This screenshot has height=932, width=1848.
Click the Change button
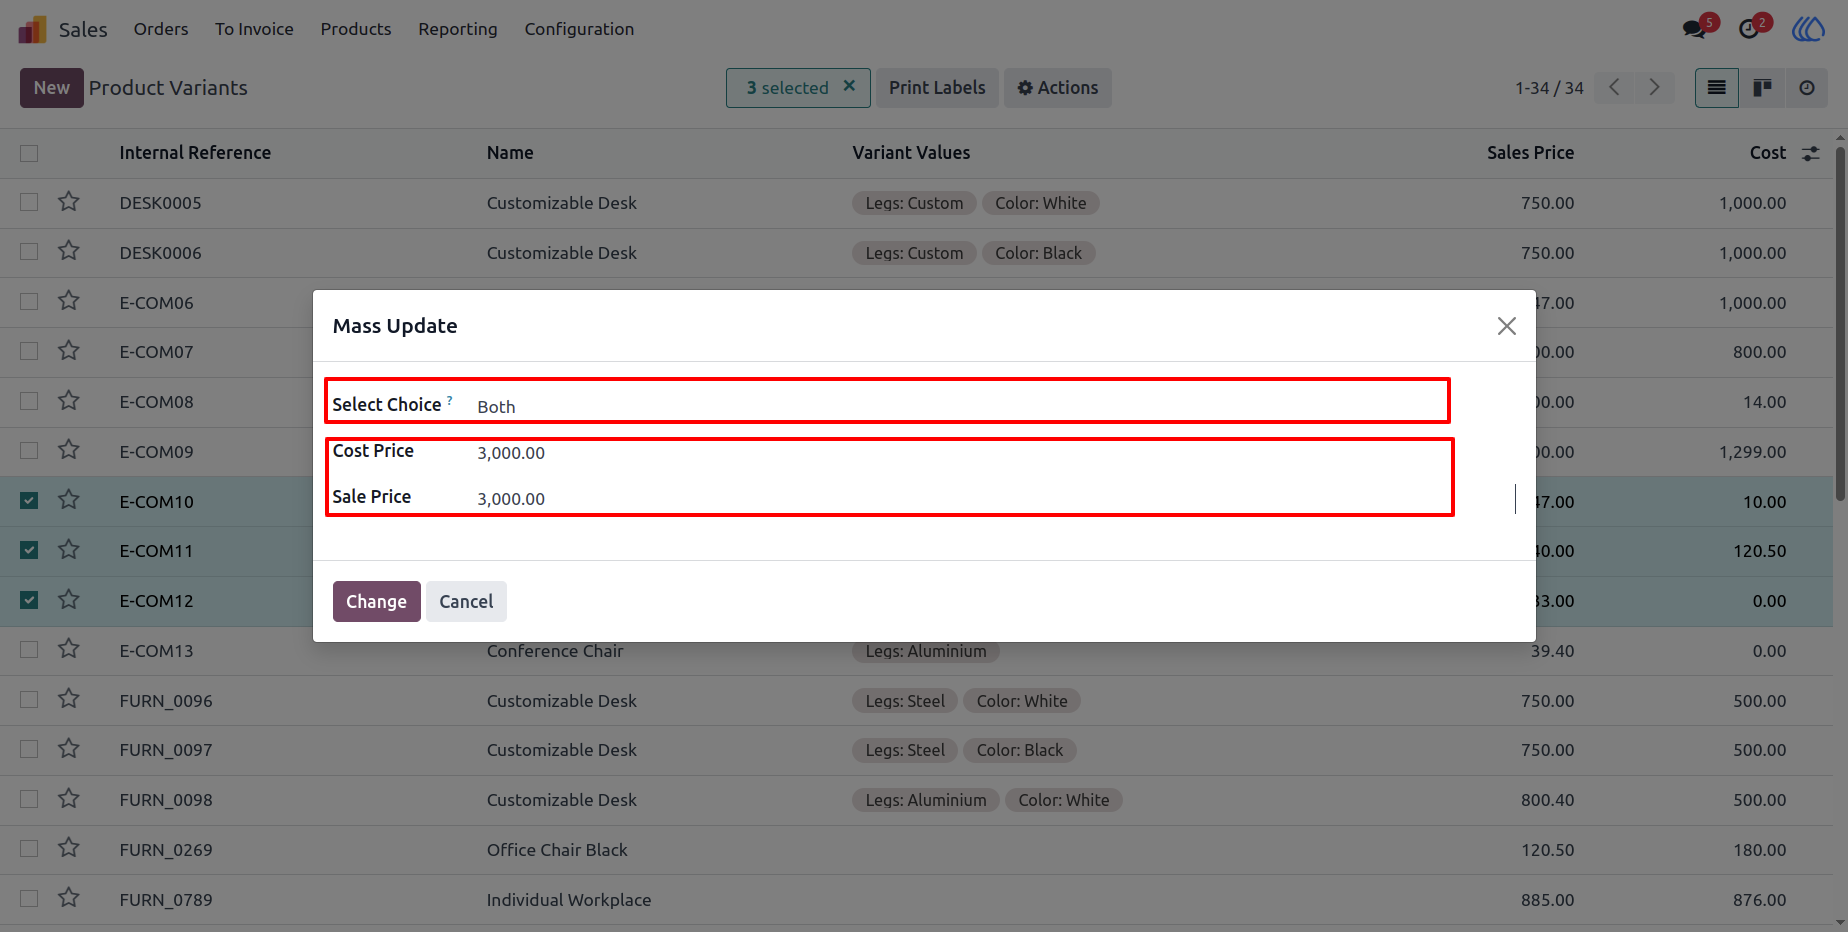[x=376, y=601]
